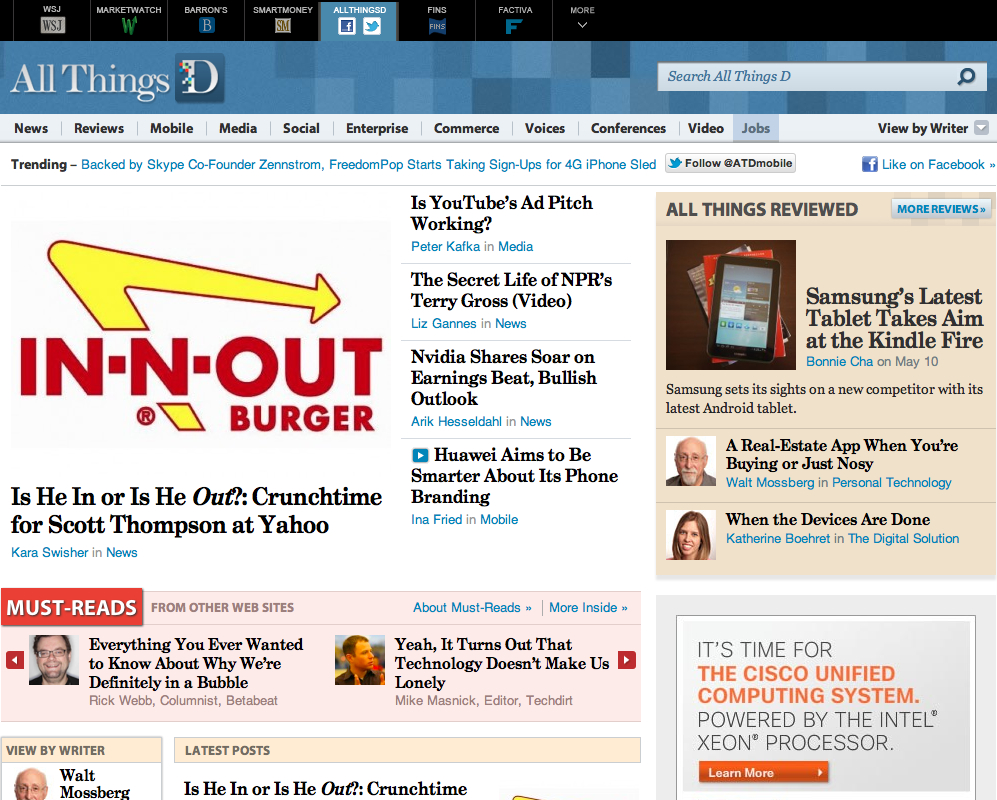
Task: Click Mike Masnick's photo in Must-Reads
Action: point(360,660)
